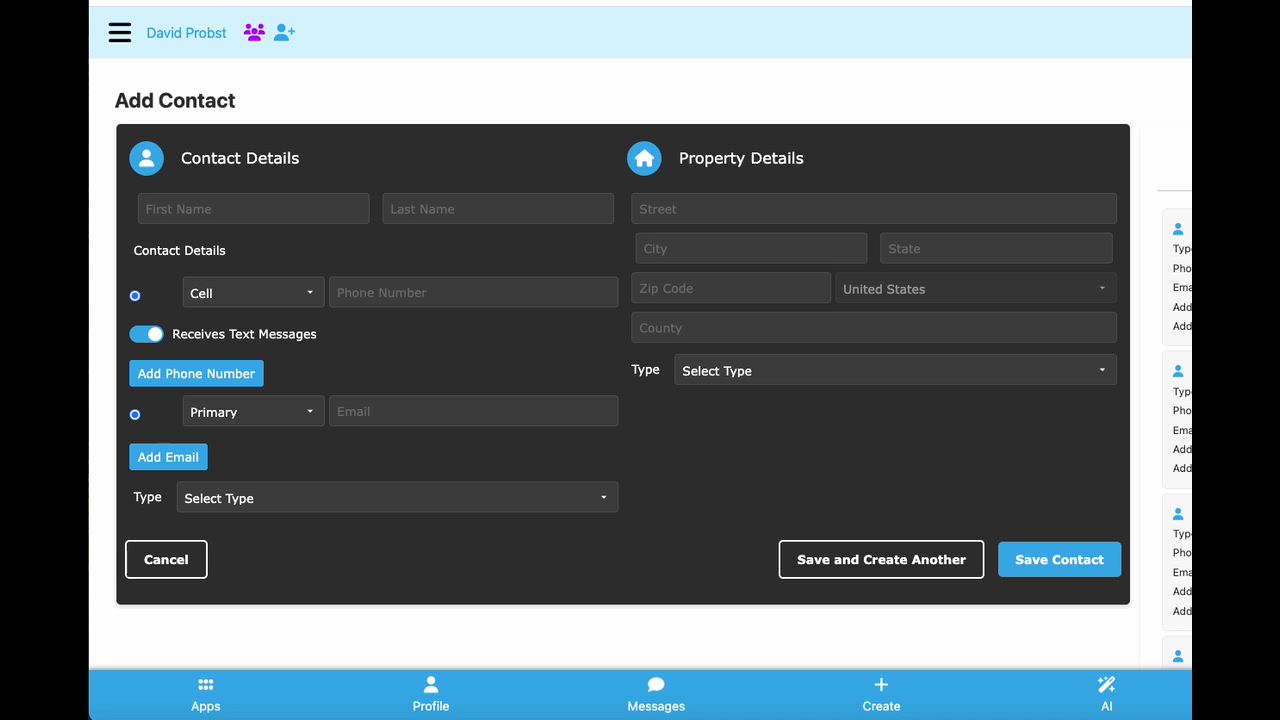Open the property Select Type dropdown
The image size is (1280, 720).
pos(895,370)
